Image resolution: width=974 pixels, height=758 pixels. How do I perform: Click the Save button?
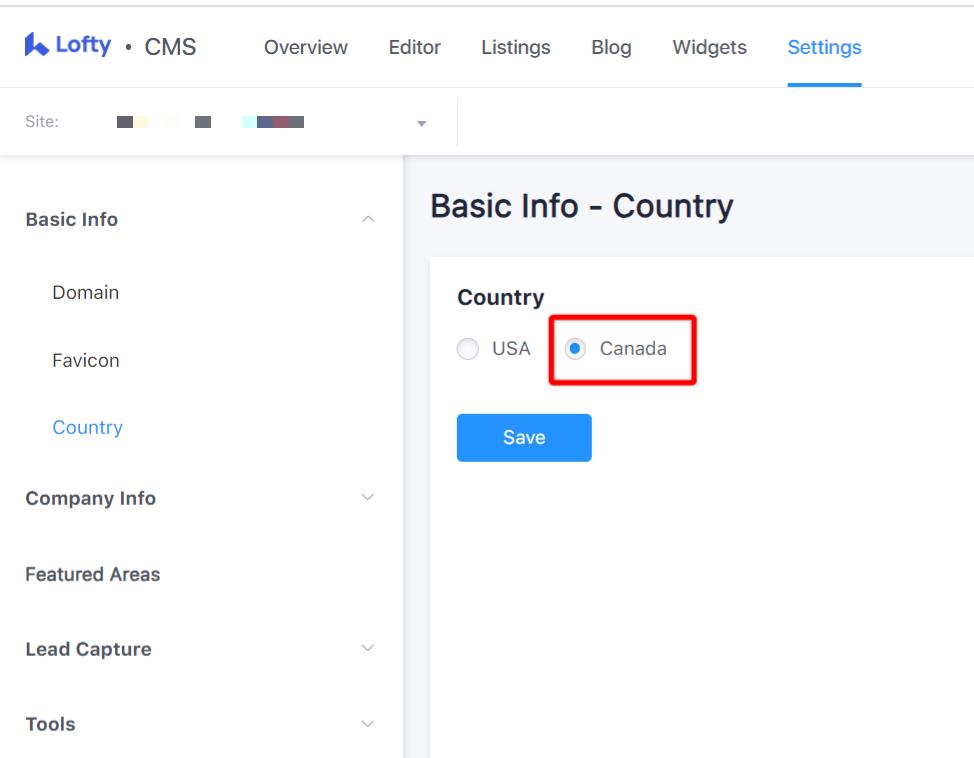pyautogui.click(x=523, y=437)
